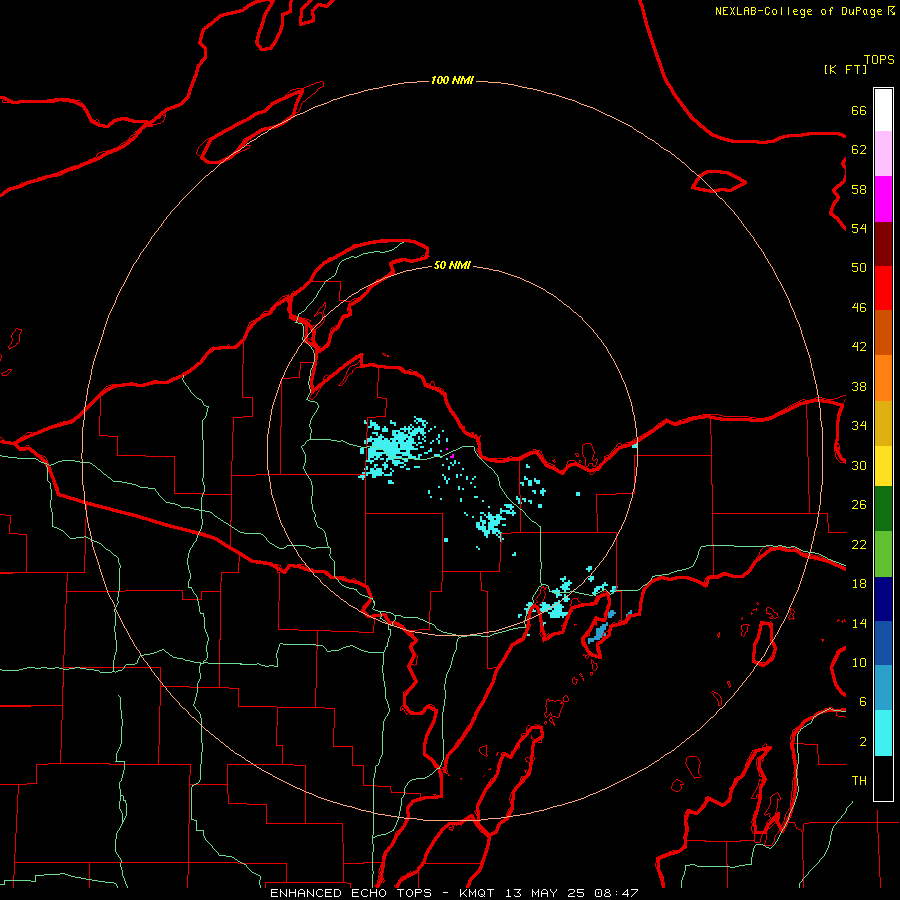Screen dimensions: 900x900
Task: Click the light orange legend band
Action: point(883,378)
